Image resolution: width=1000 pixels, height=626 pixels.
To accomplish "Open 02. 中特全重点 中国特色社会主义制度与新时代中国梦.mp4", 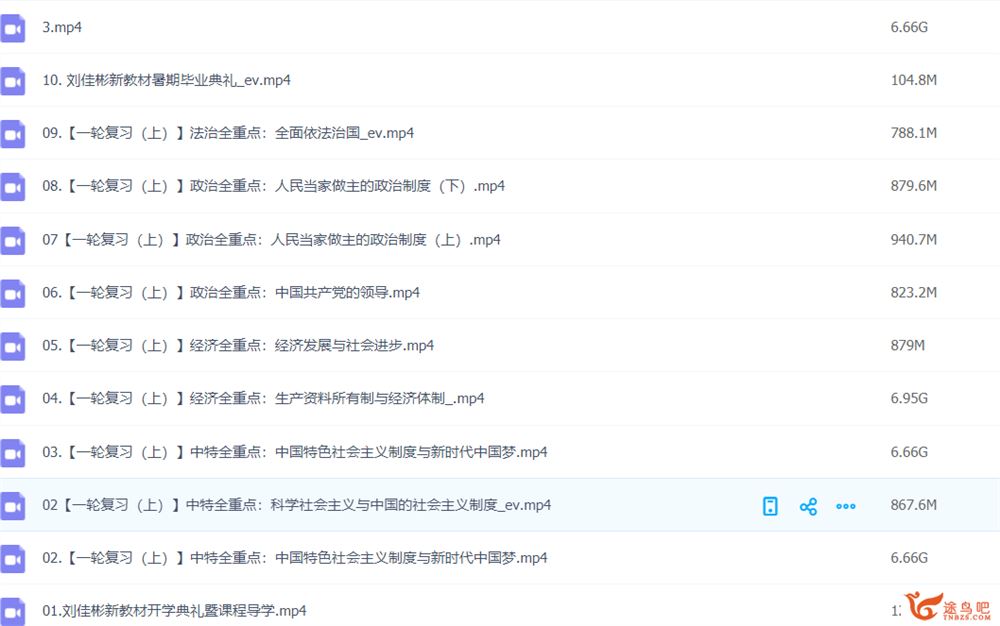I will tap(295, 558).
